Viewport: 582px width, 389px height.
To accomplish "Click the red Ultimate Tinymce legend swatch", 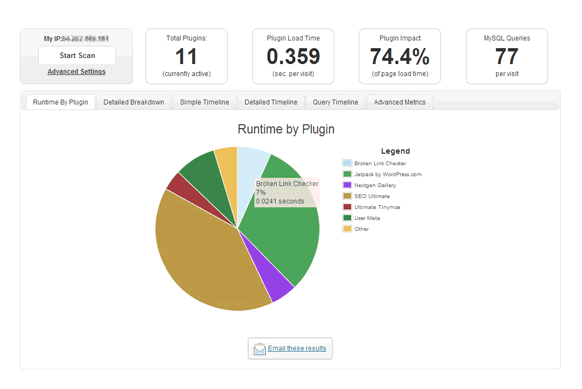I will click(347, 207).
